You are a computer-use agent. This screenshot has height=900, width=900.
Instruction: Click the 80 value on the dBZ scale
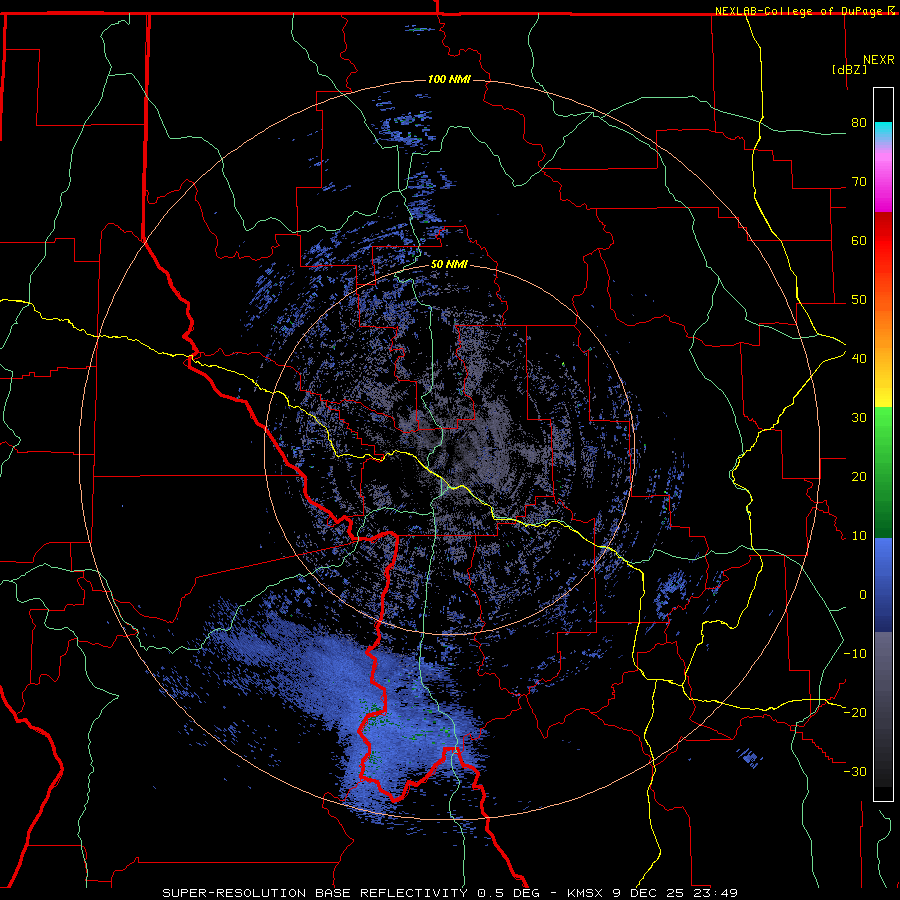(859, 123)
